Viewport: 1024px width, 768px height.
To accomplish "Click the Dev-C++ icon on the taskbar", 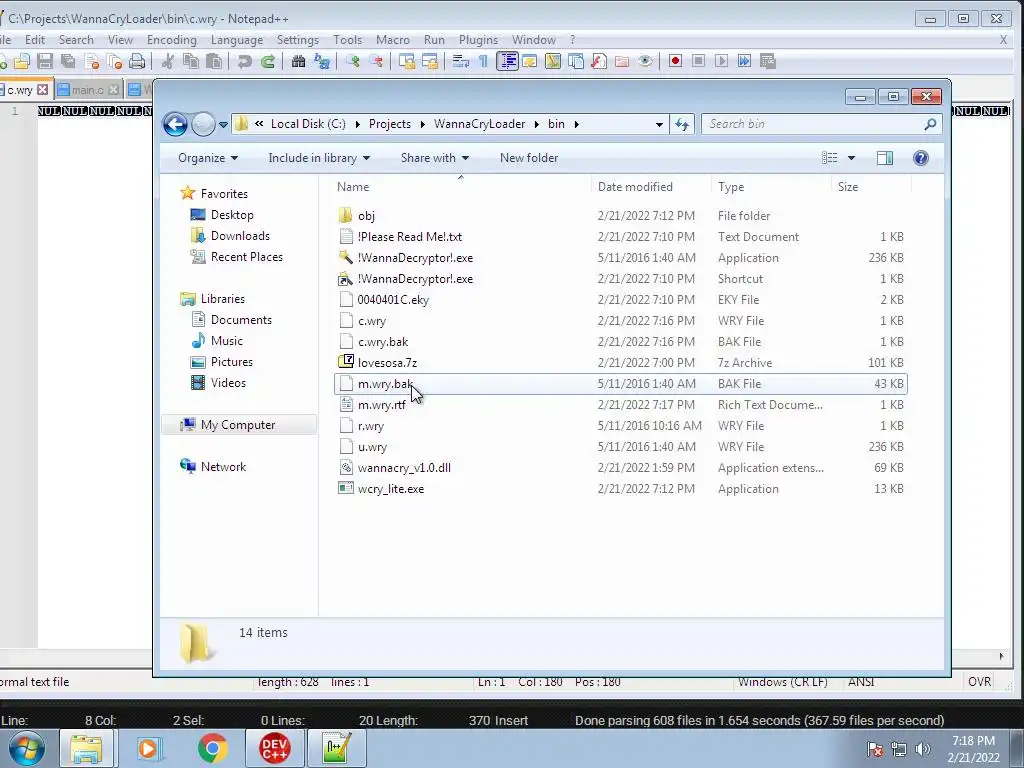I will point(275,748).
